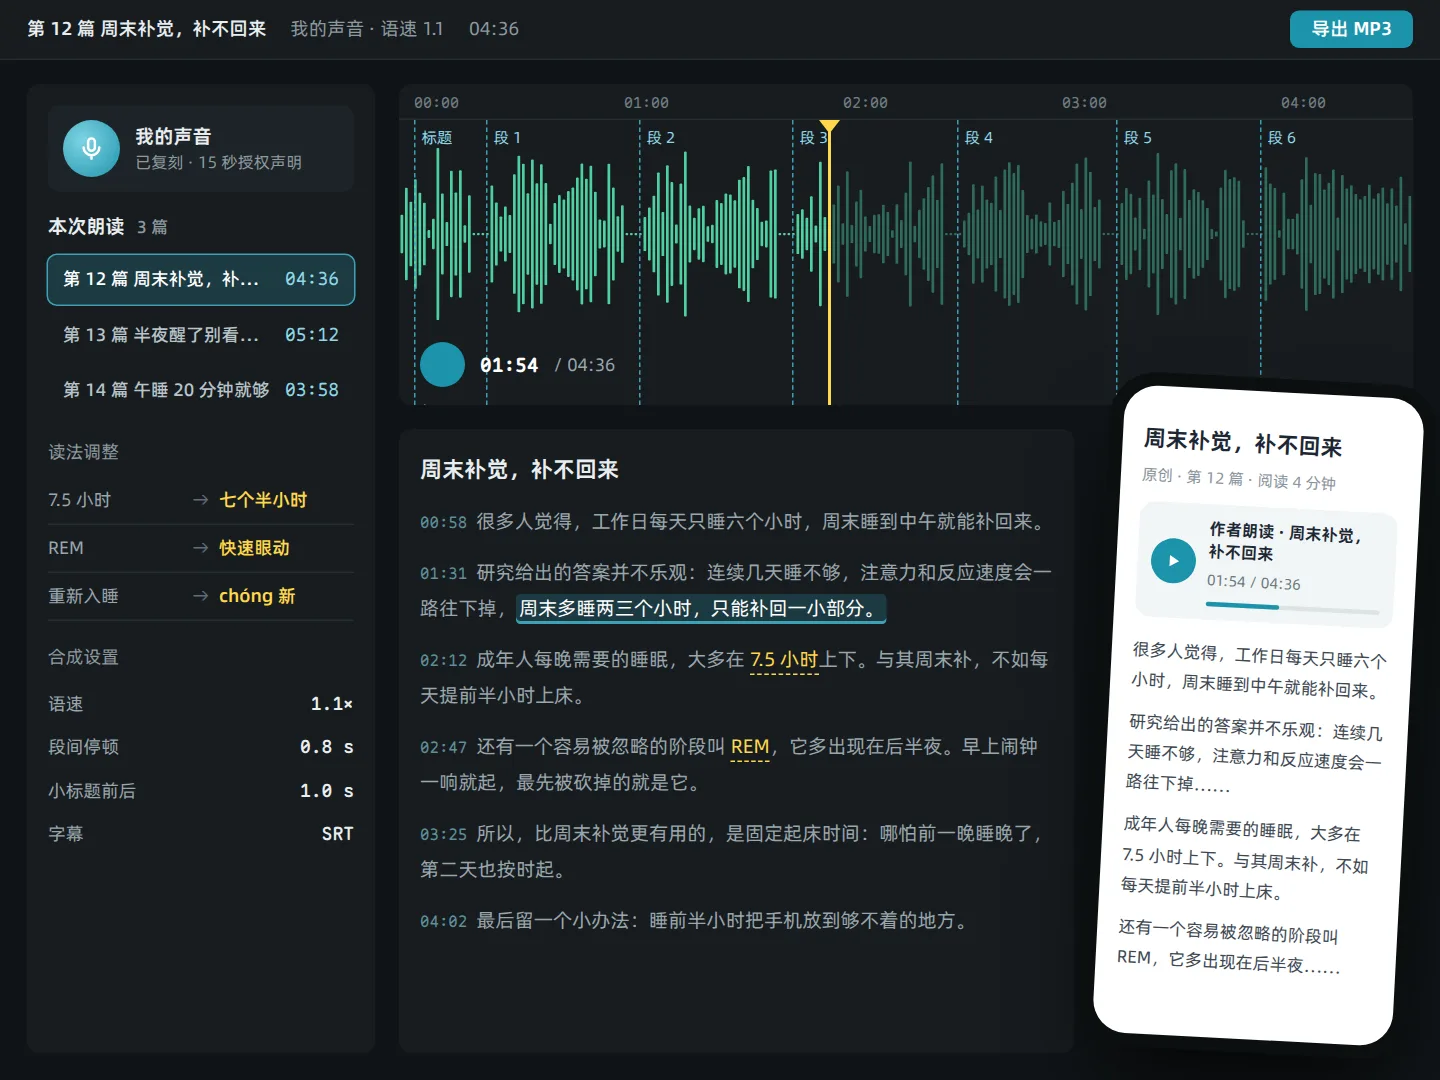This screenshot has width=1440, height=1080.
Task: Click the underlined 7.5 小时 in transcript
Action: 784,660
